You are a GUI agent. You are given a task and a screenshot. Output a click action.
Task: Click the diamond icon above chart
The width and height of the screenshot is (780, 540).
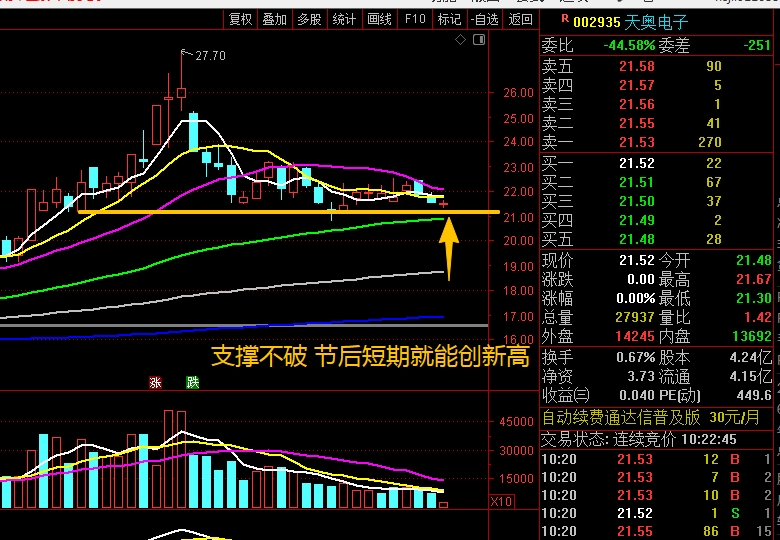coord(461,40)
